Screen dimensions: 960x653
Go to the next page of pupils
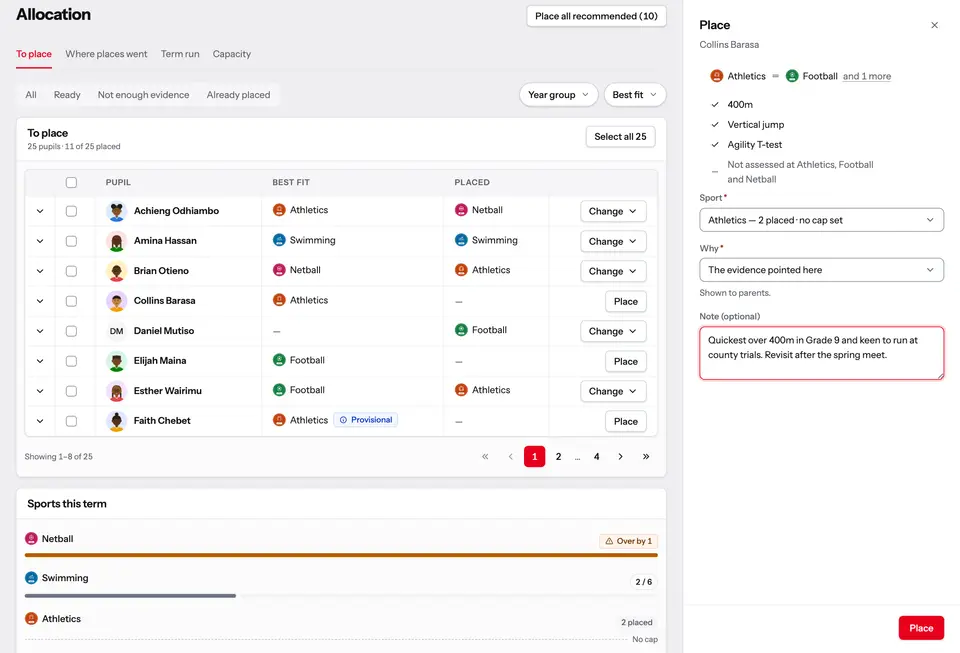pos(620,457)
